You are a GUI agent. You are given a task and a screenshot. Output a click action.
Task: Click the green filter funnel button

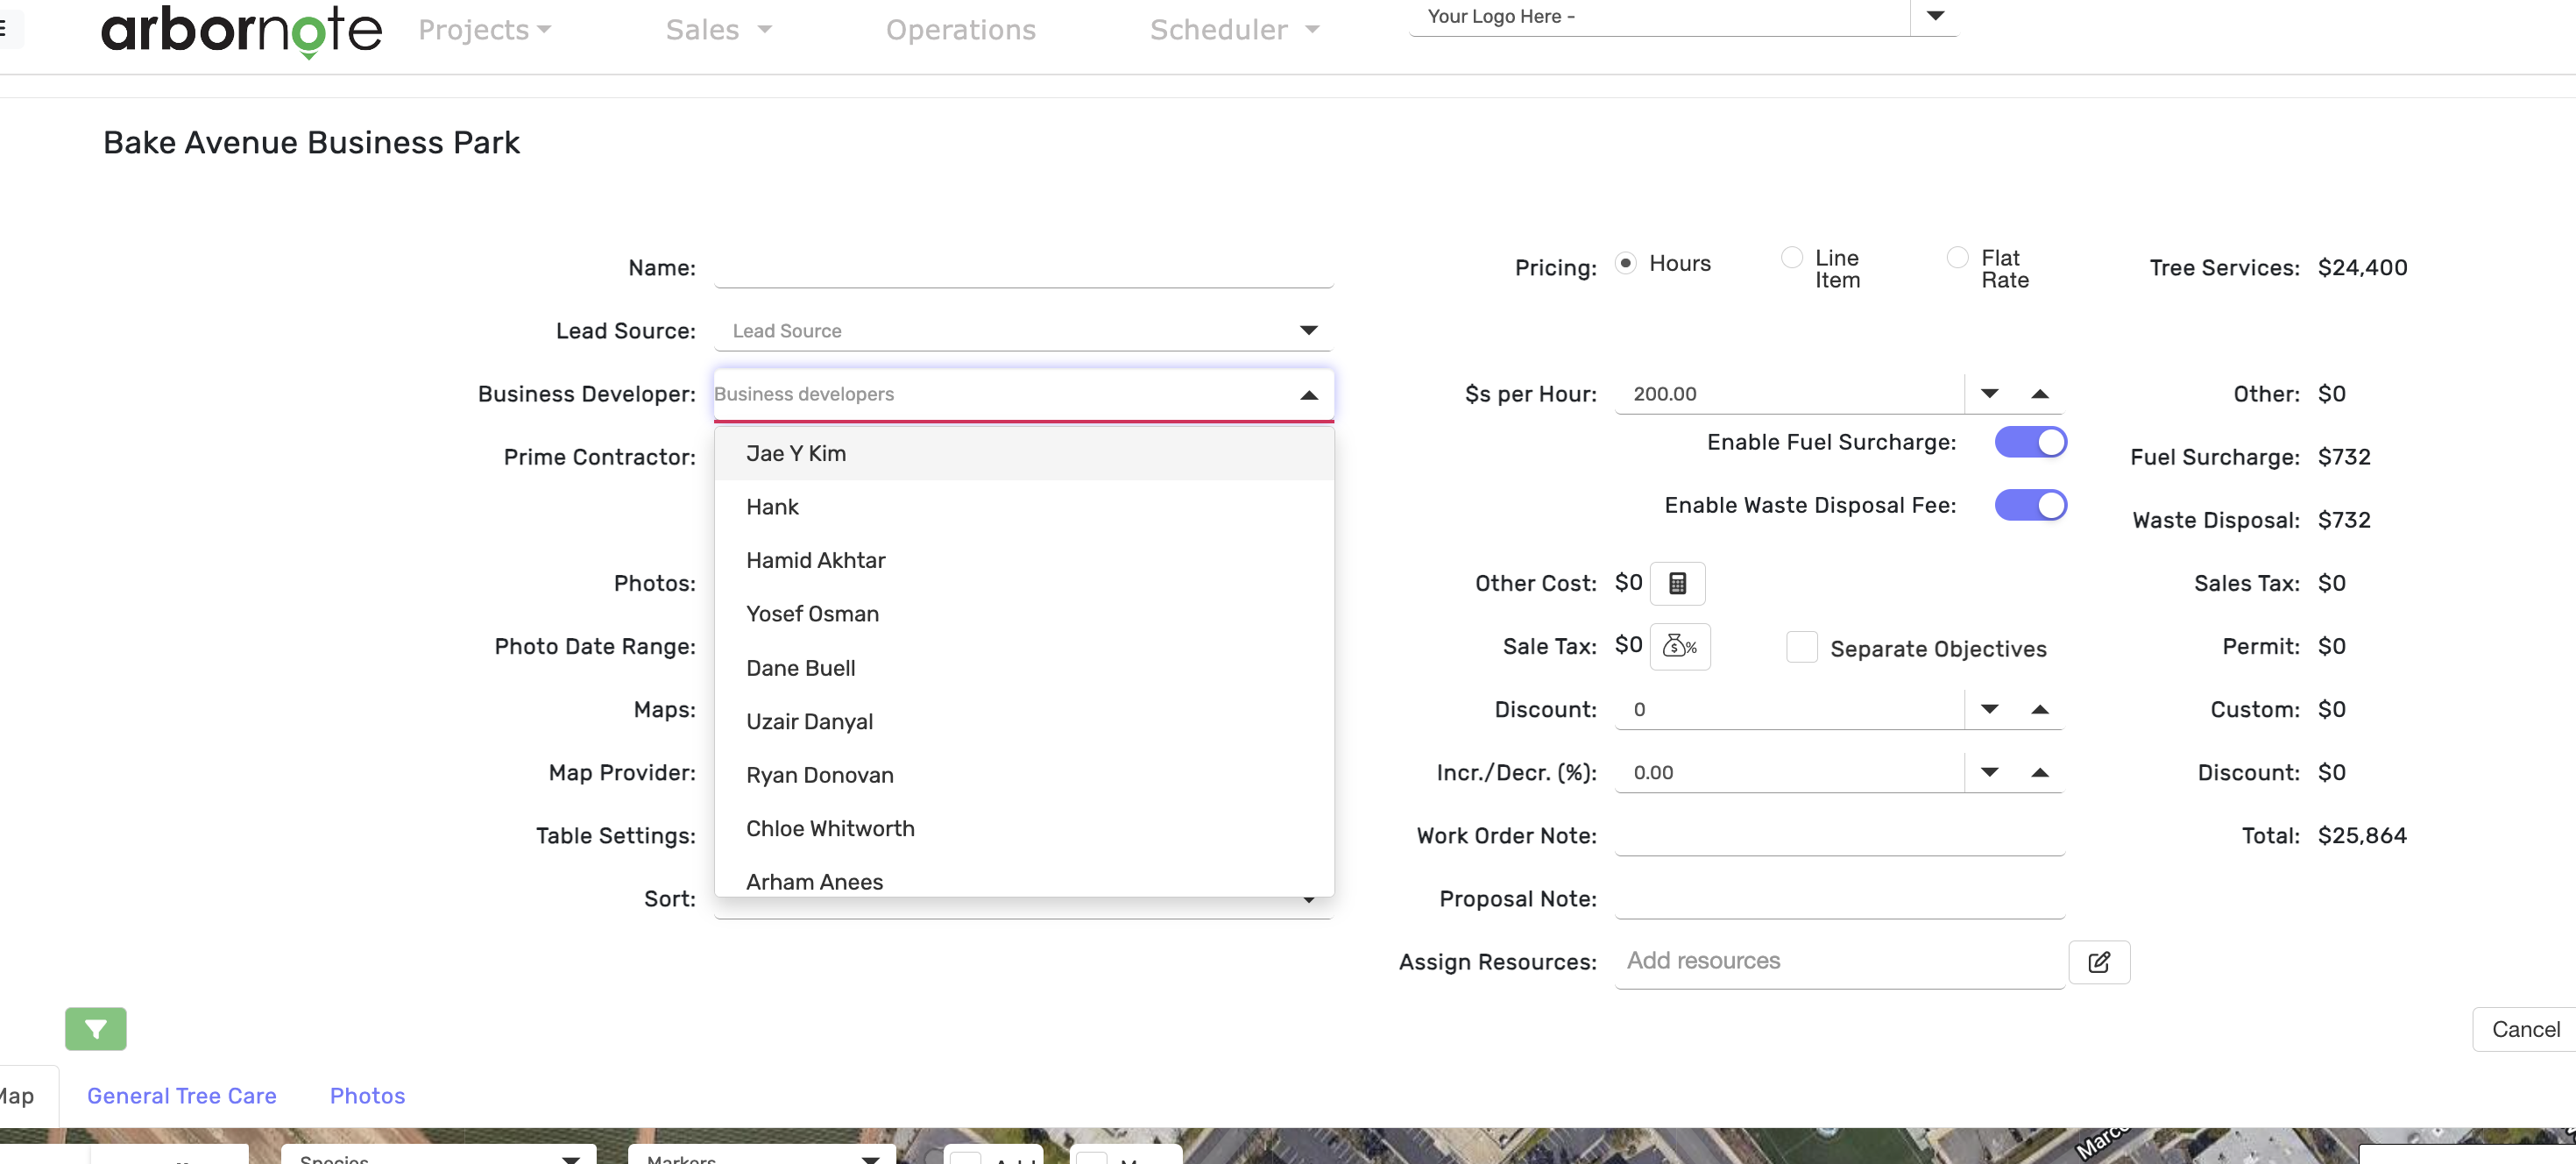[x=96, y=1029]
